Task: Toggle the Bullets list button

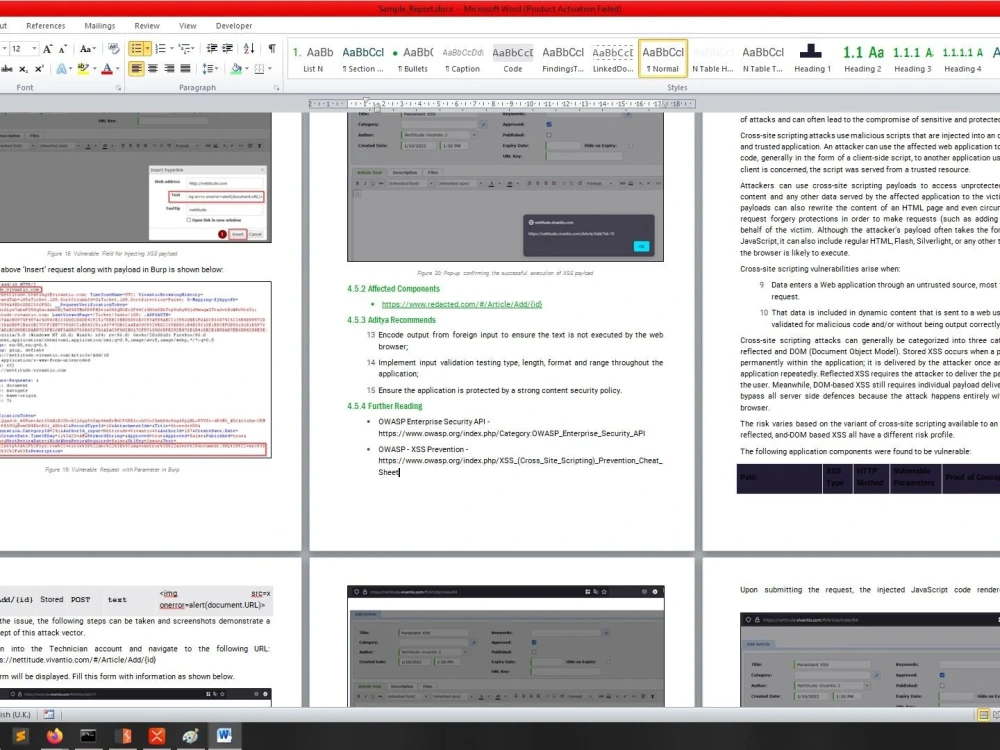Action: [x=136, y=48]
